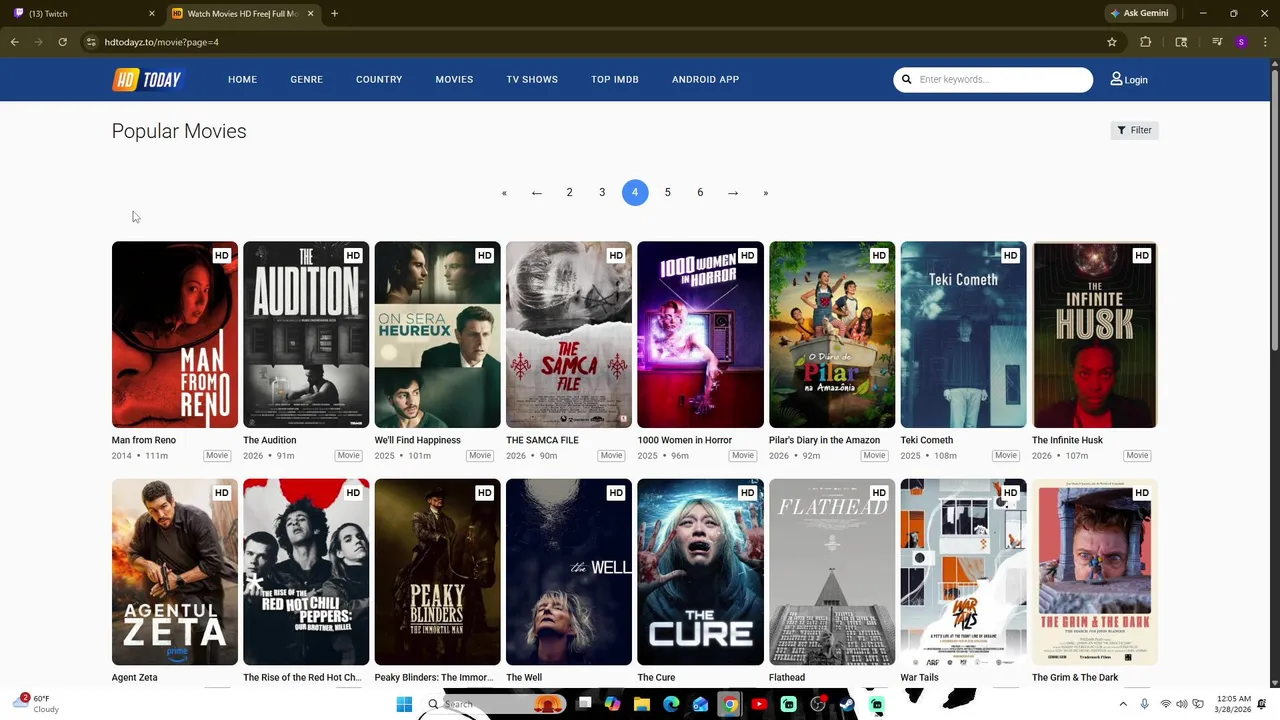Click the HD Today site logo

click(147, 80)
